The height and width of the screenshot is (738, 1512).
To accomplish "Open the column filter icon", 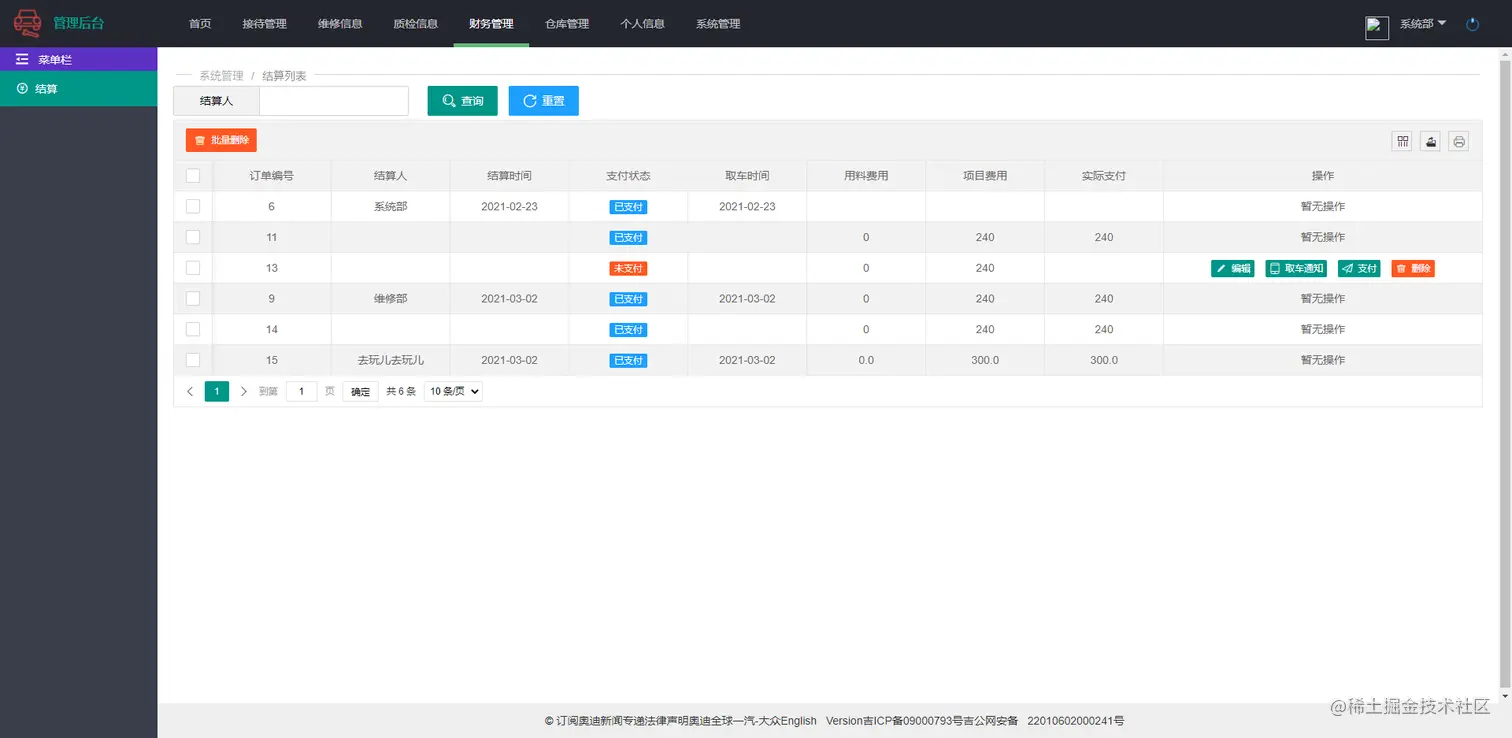I will (1403, 141).
